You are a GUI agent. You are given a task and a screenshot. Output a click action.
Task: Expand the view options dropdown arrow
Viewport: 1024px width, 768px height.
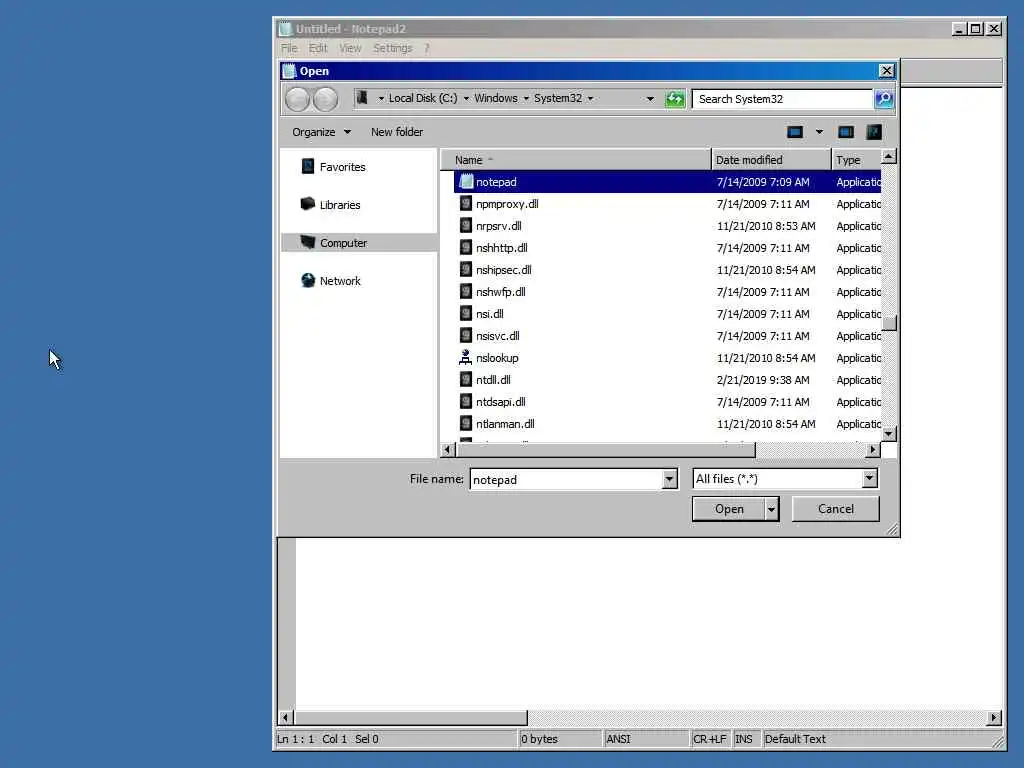click(x=819, y=132)
